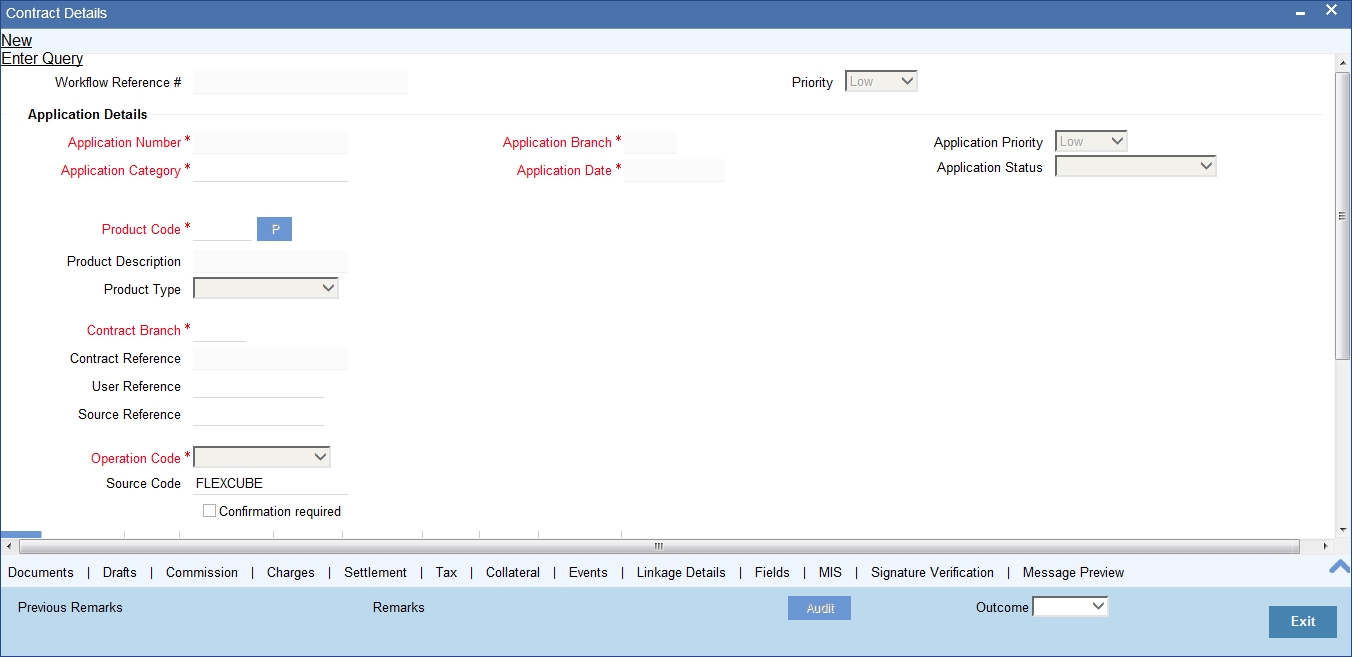This screenshot has height=657, width=1352.
Task: Open the Charges tab
Action: click(x=291, y=573)
